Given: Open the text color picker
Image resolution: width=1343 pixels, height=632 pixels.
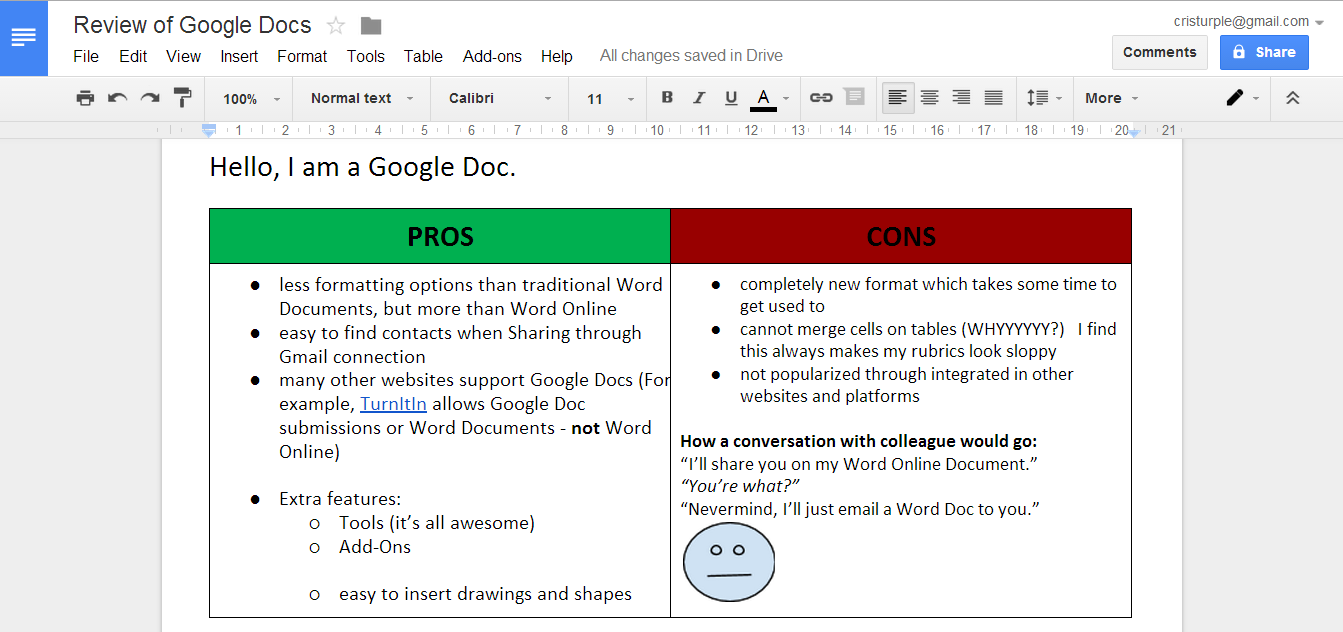Looking at the screenshot, I should tap(770, 98).
